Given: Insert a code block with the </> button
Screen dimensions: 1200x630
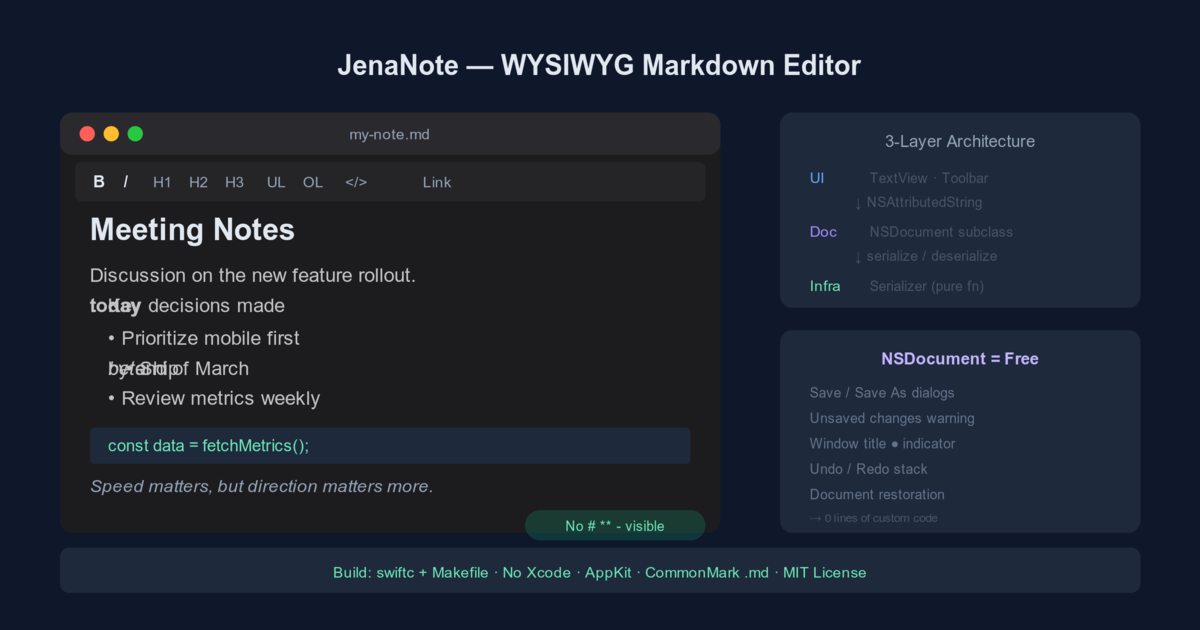Looking at the screenshot, I should click(x=356, y=182).
